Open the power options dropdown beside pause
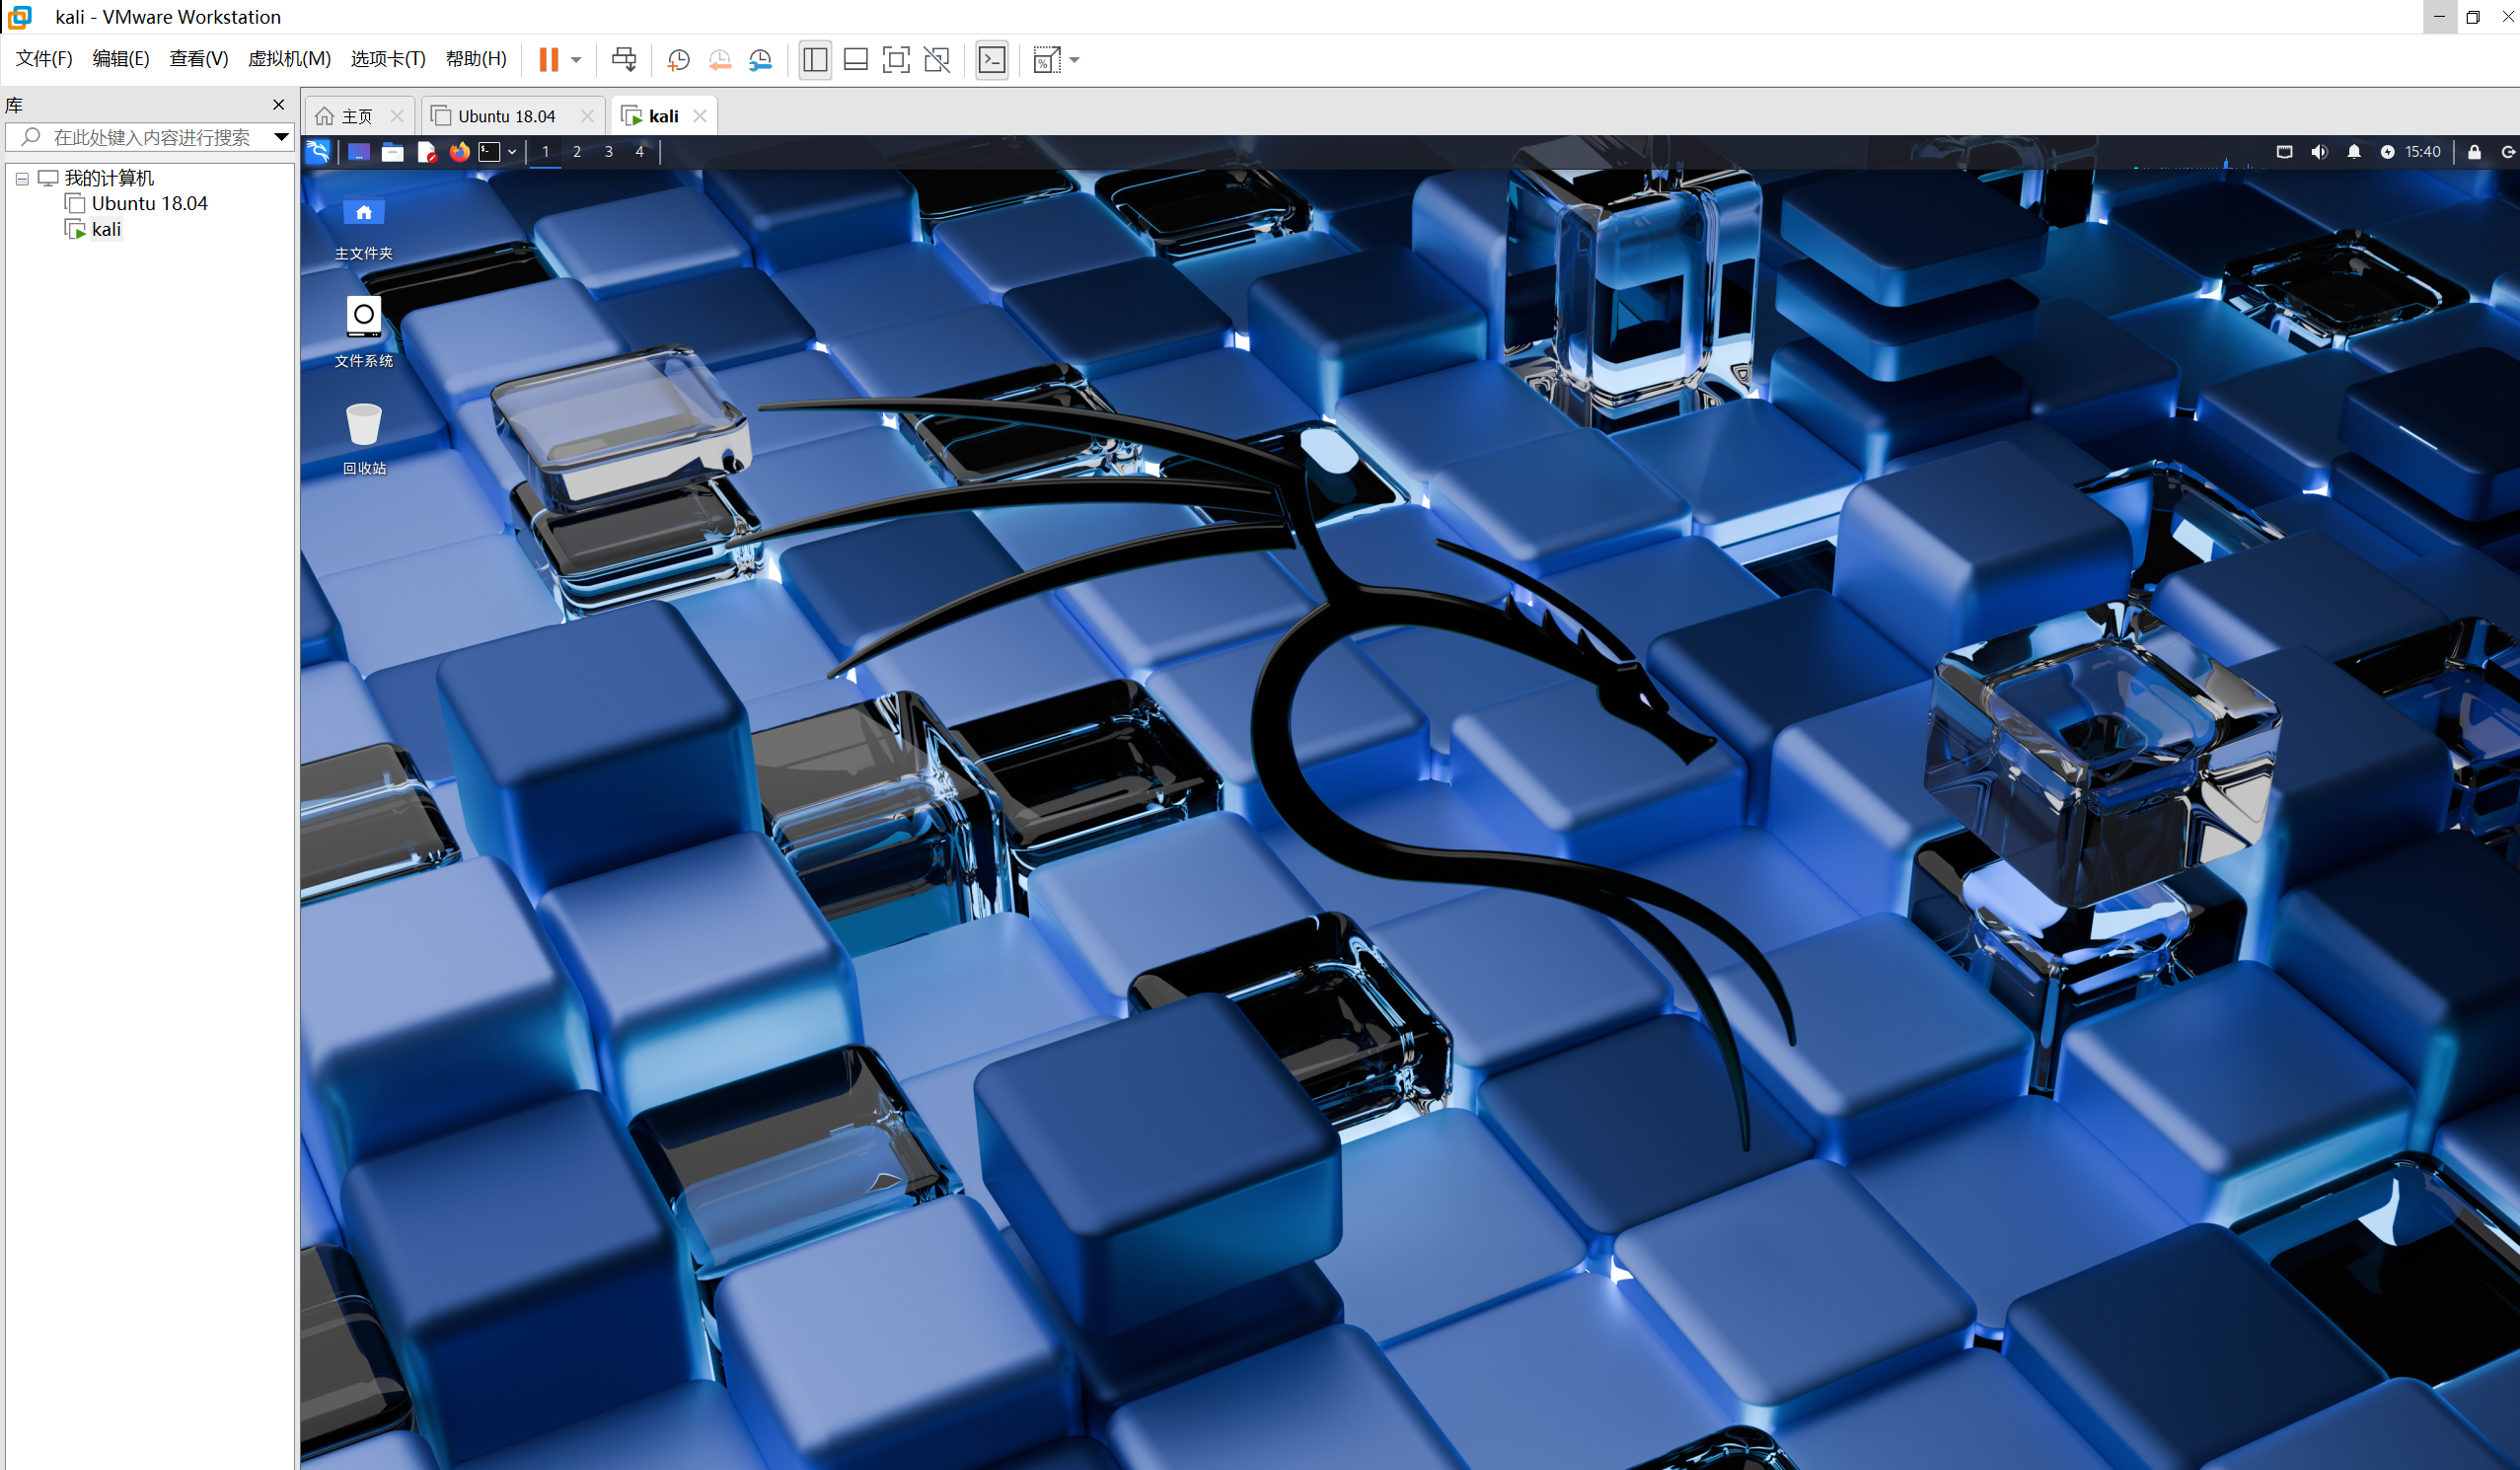The width and height of the screenshot is (2520, 1470). pos(576,60)
